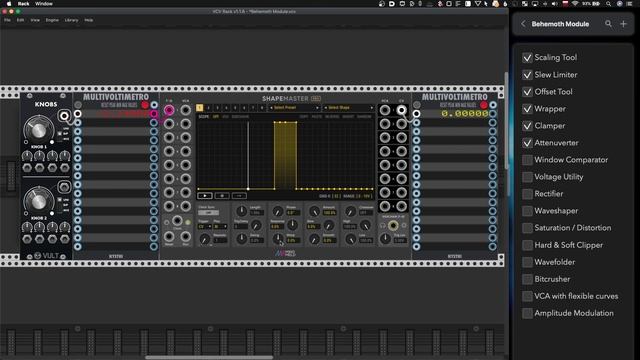The width and height of the screenshot is (640, 360).
Task: Click Reverse button on ShapeMaster display
Action: 332,117
